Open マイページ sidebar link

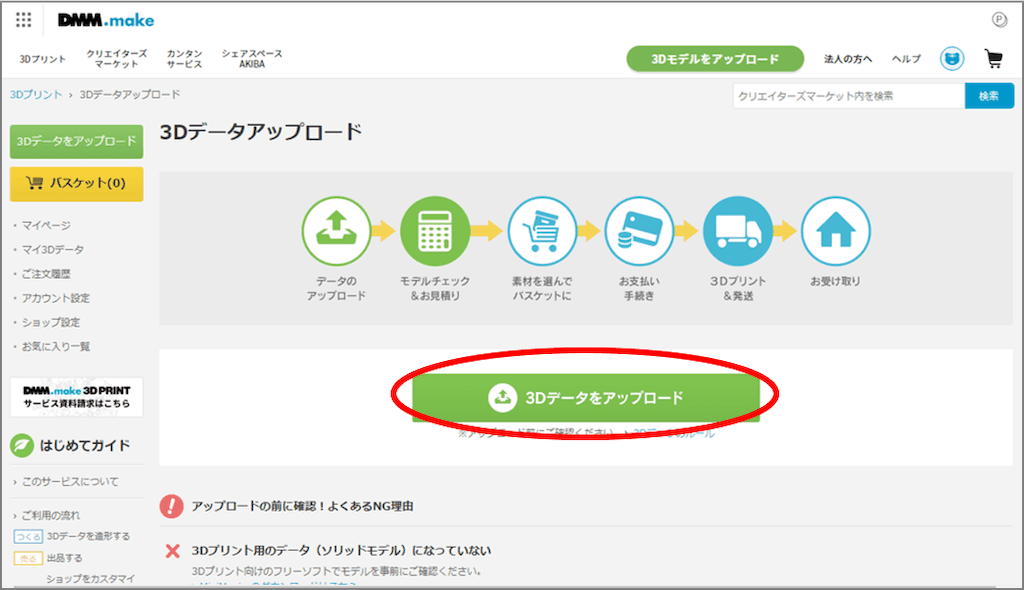click(x=46, y=225)
